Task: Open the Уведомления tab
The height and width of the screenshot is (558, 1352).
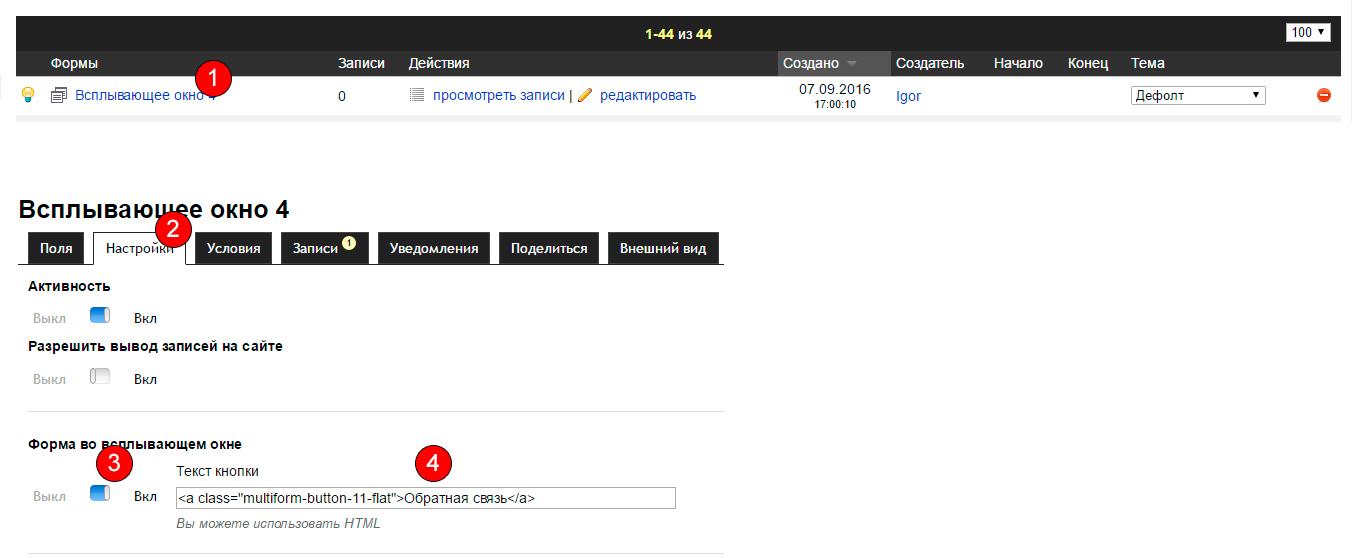Action: point(433,249)
